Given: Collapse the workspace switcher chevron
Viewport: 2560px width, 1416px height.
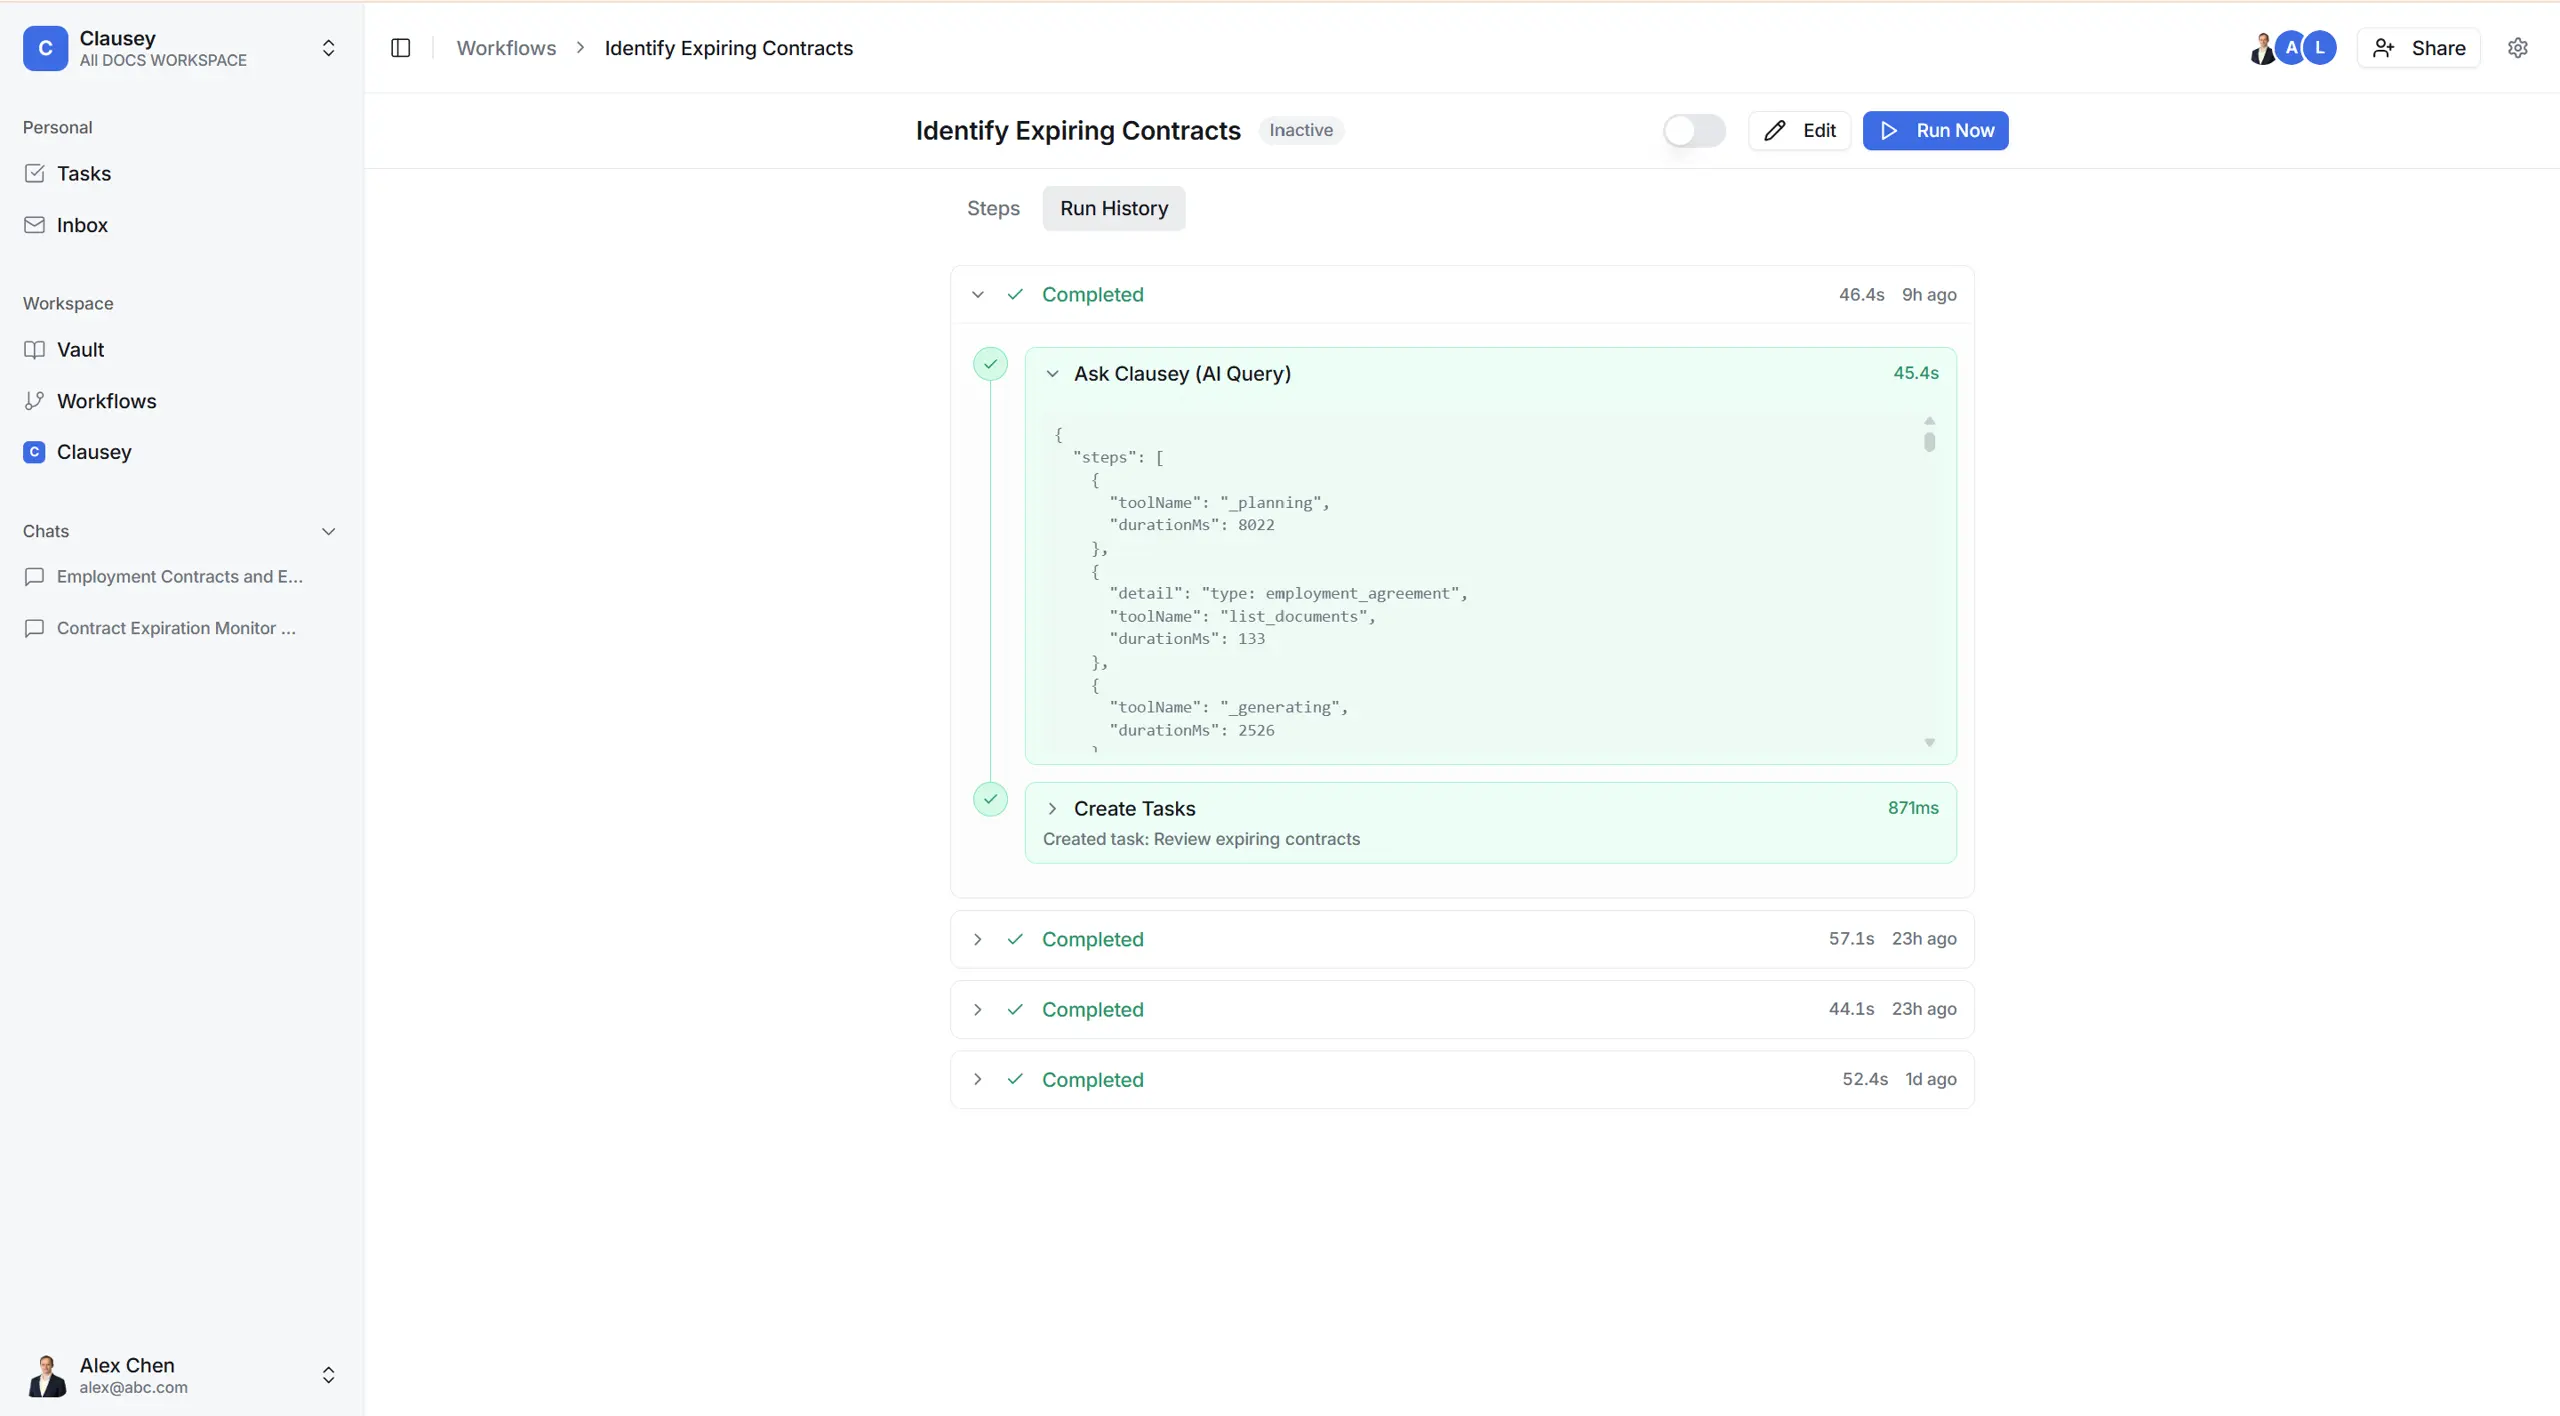Looking at the screenshot, I should point(327,47).
